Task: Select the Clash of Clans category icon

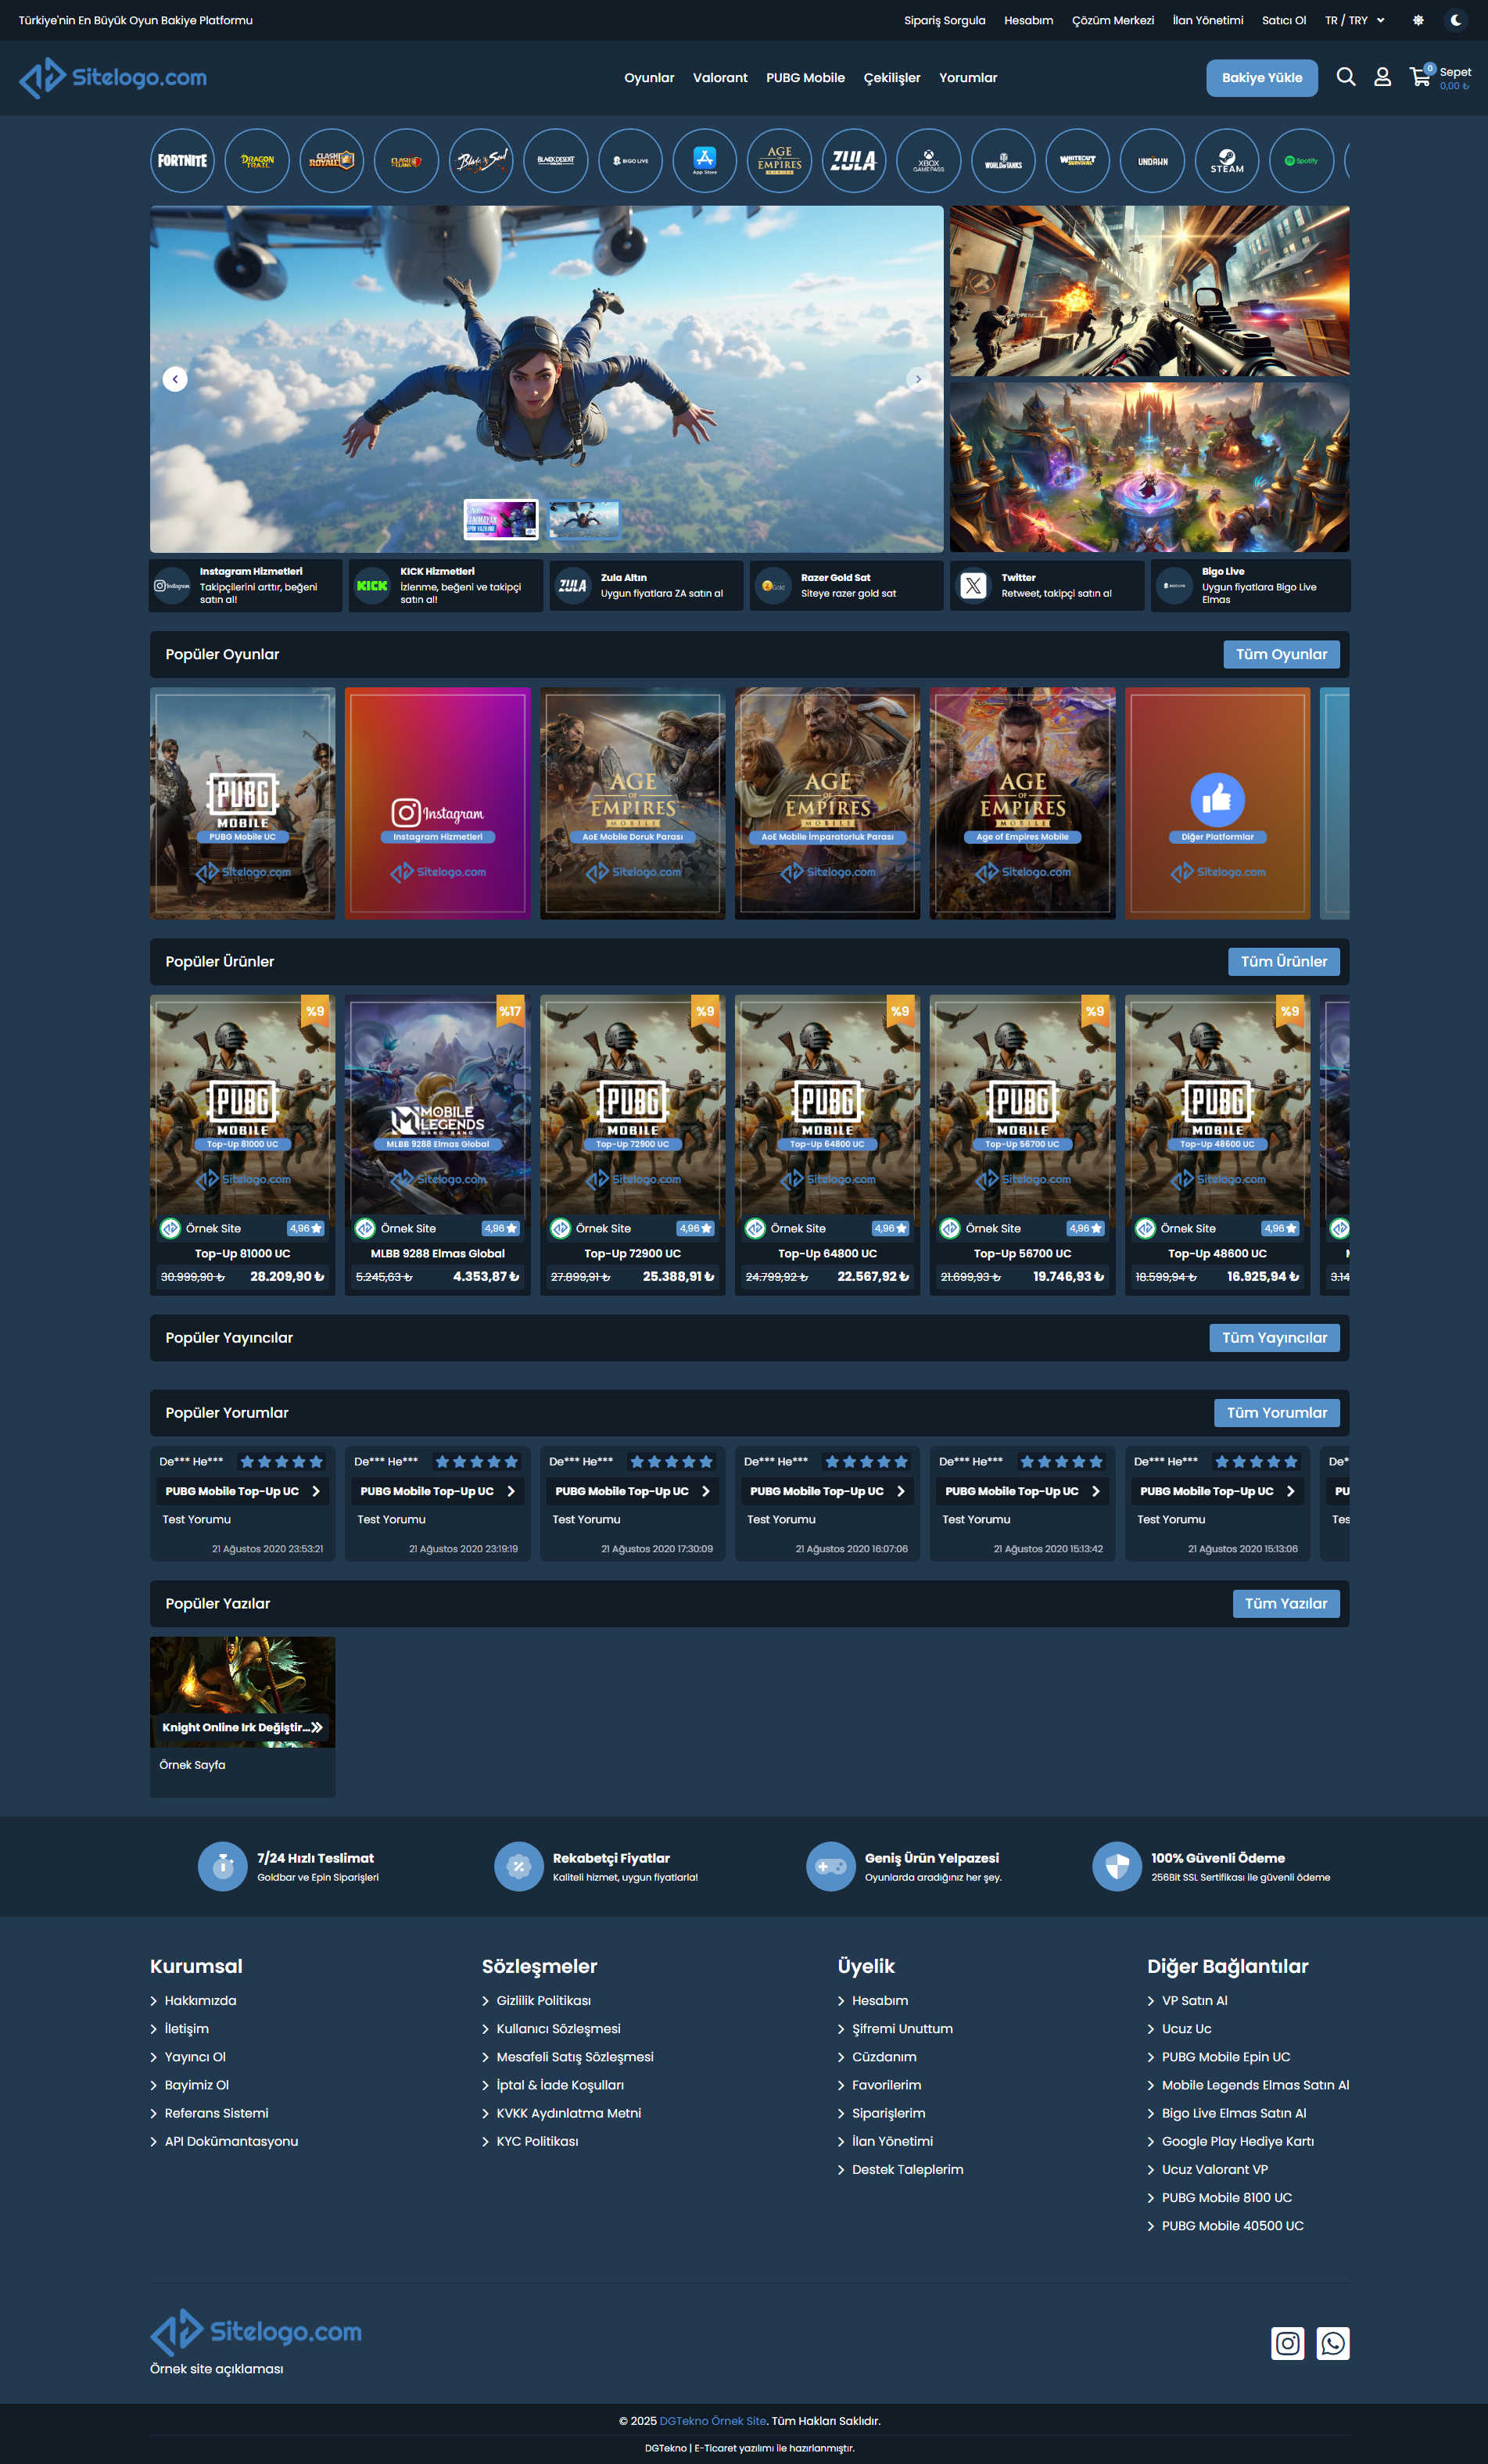Action: [x=406, y=160]
